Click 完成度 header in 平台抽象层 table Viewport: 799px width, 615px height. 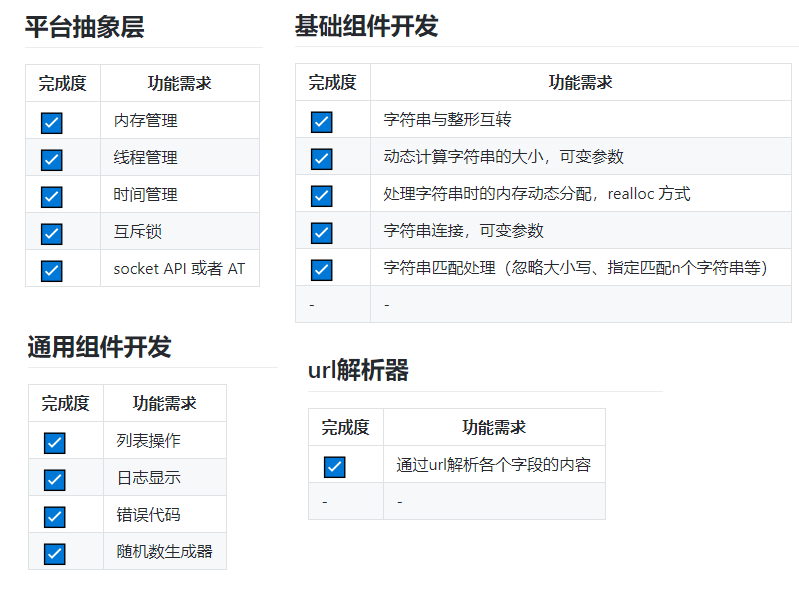point(63,84)
